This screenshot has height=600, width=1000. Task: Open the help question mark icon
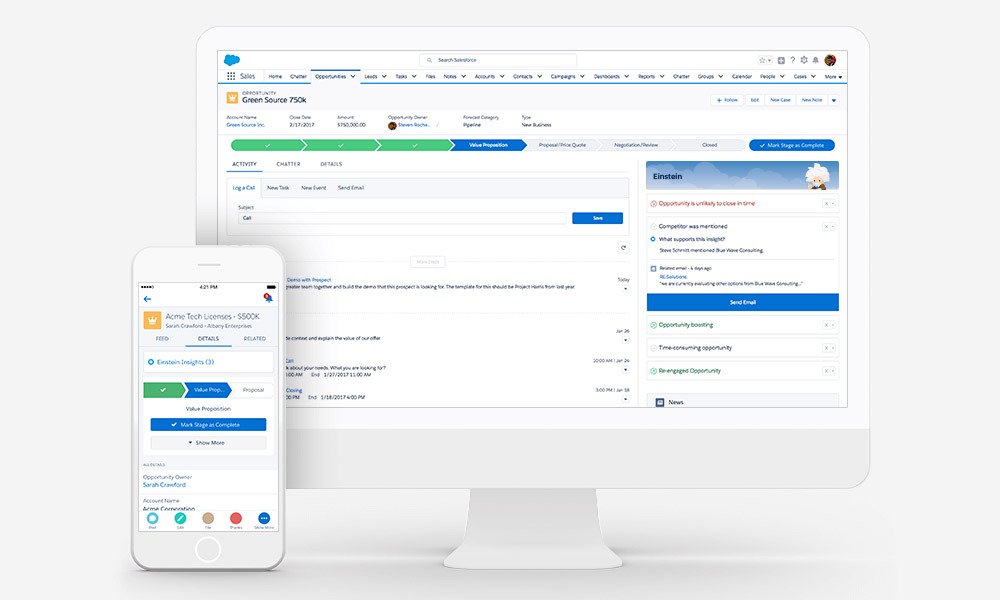coord(793,60)
